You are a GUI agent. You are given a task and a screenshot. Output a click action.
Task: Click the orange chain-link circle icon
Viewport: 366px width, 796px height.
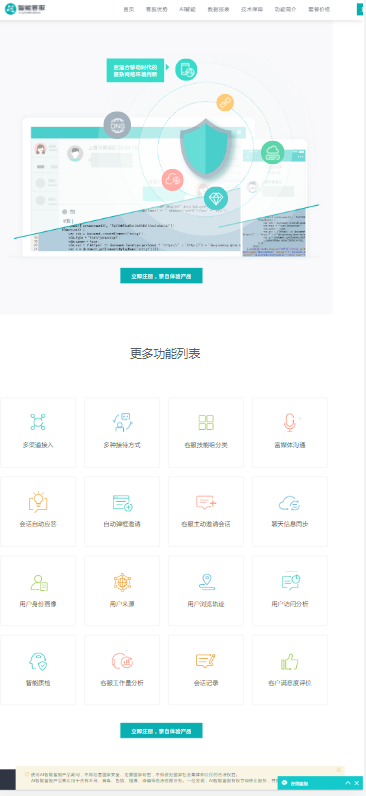(225, 102)
